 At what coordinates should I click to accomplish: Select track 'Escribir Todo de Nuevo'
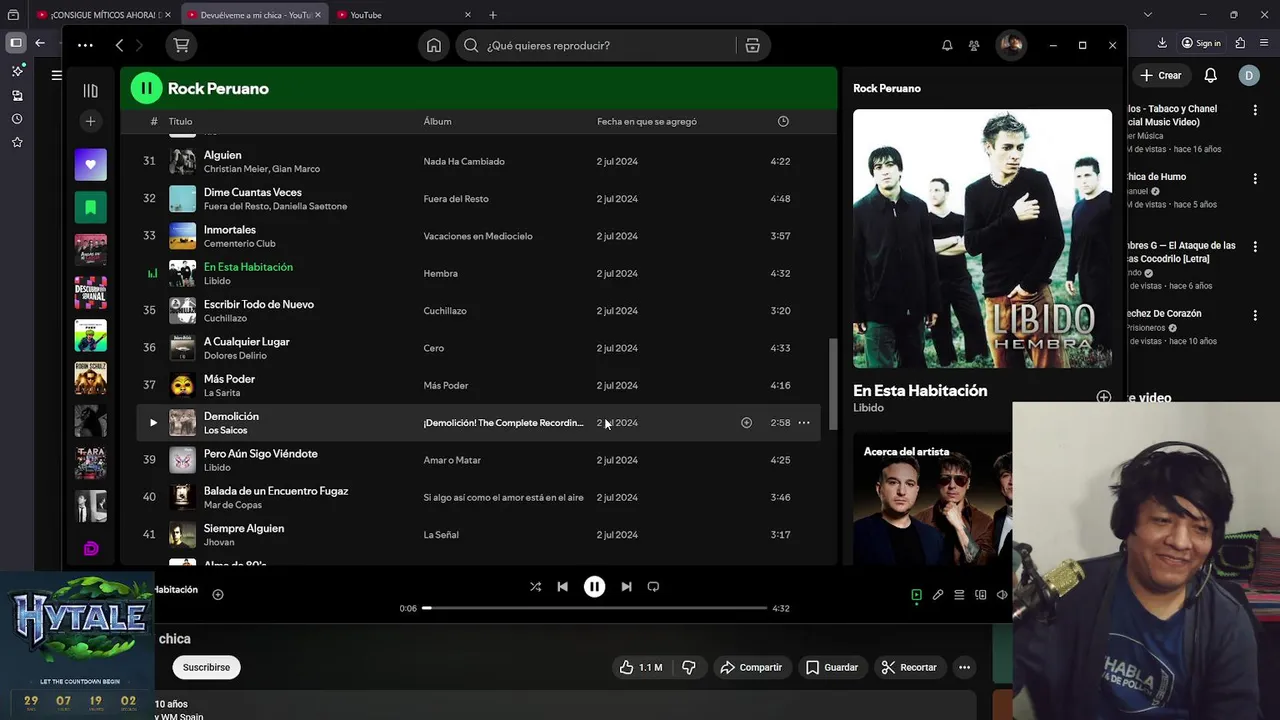click(x=259, y=304)
